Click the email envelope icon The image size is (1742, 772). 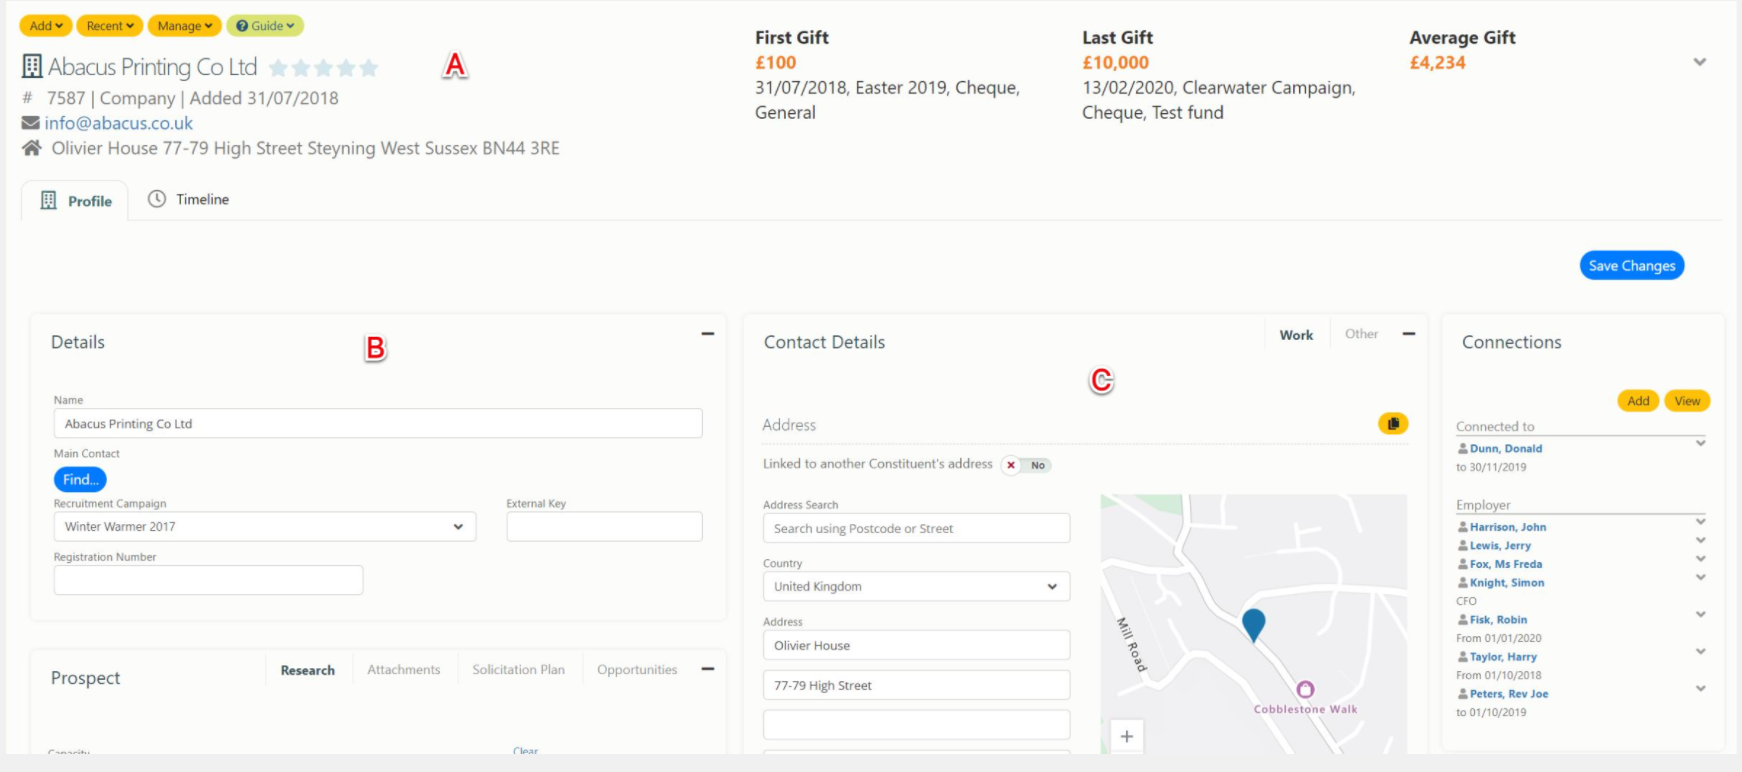coord(31,123)
